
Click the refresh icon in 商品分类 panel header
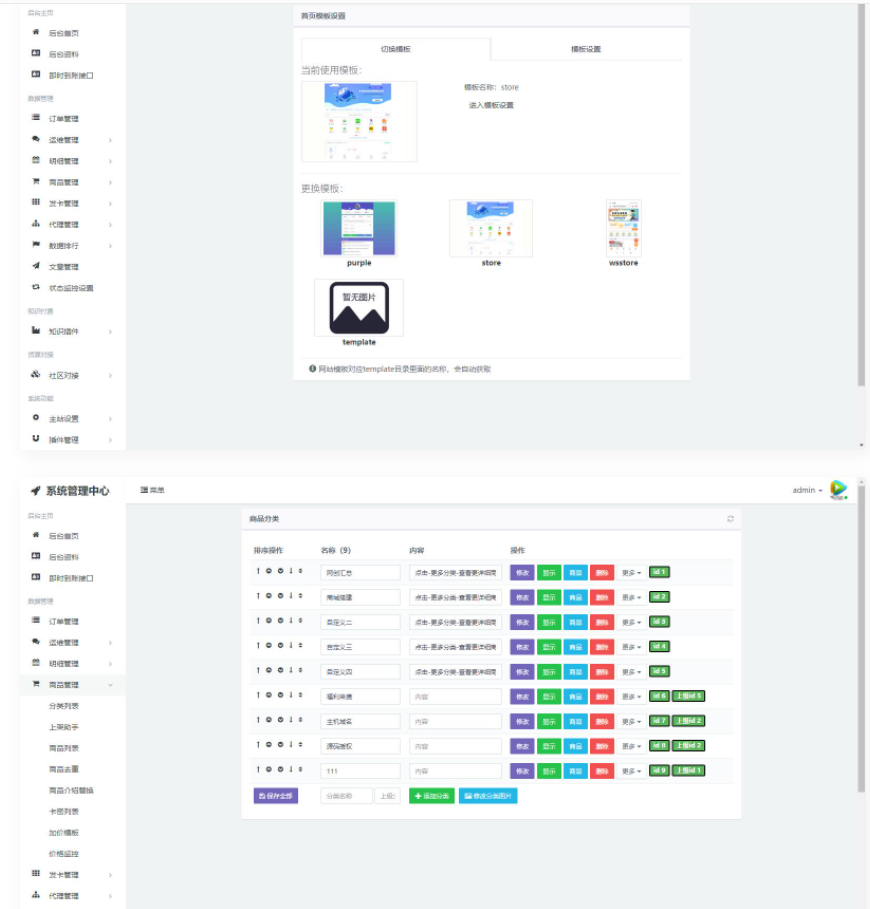point(730,518)
